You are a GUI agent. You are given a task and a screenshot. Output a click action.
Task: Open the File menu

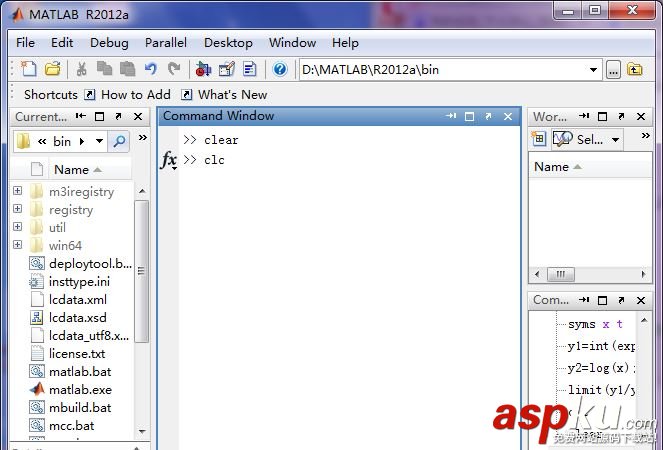pos(25,43)
